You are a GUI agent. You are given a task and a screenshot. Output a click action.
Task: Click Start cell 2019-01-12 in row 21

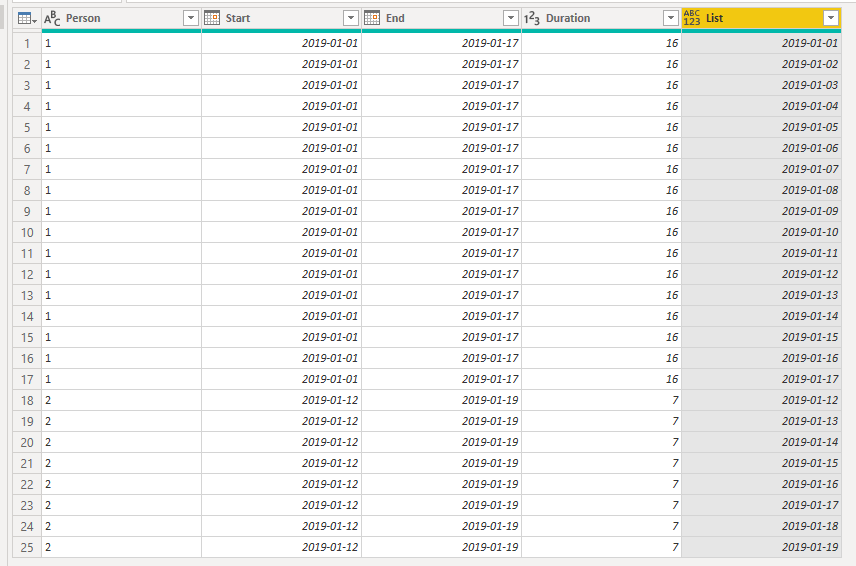[281, 463]
